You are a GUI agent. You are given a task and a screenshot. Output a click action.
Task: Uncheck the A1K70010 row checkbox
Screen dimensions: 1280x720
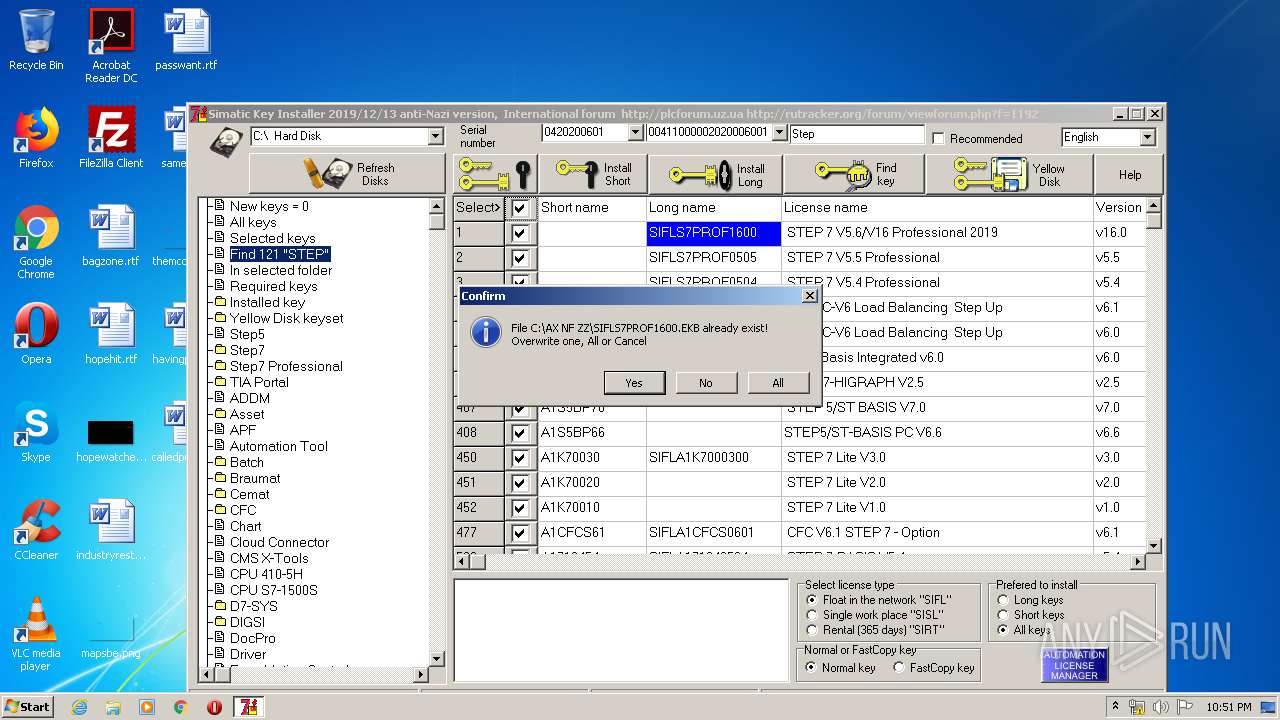tap(519, 508)
